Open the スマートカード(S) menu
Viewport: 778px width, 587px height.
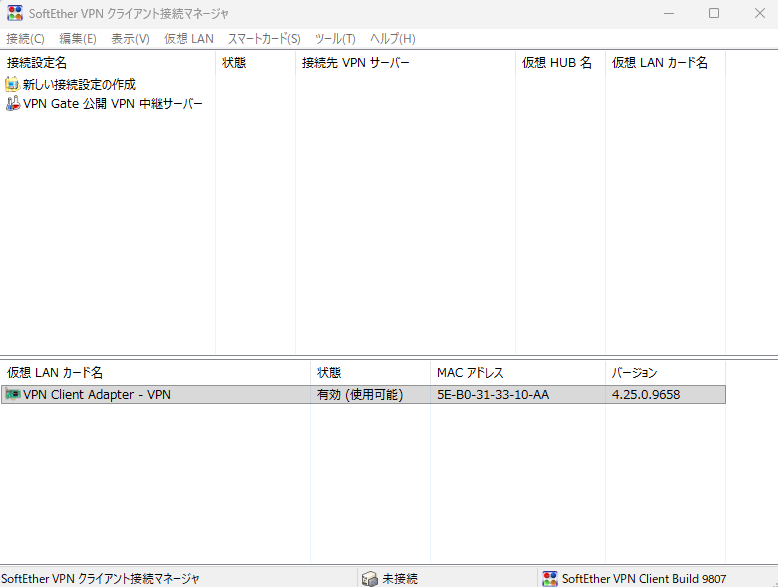[x=264, y=39]
